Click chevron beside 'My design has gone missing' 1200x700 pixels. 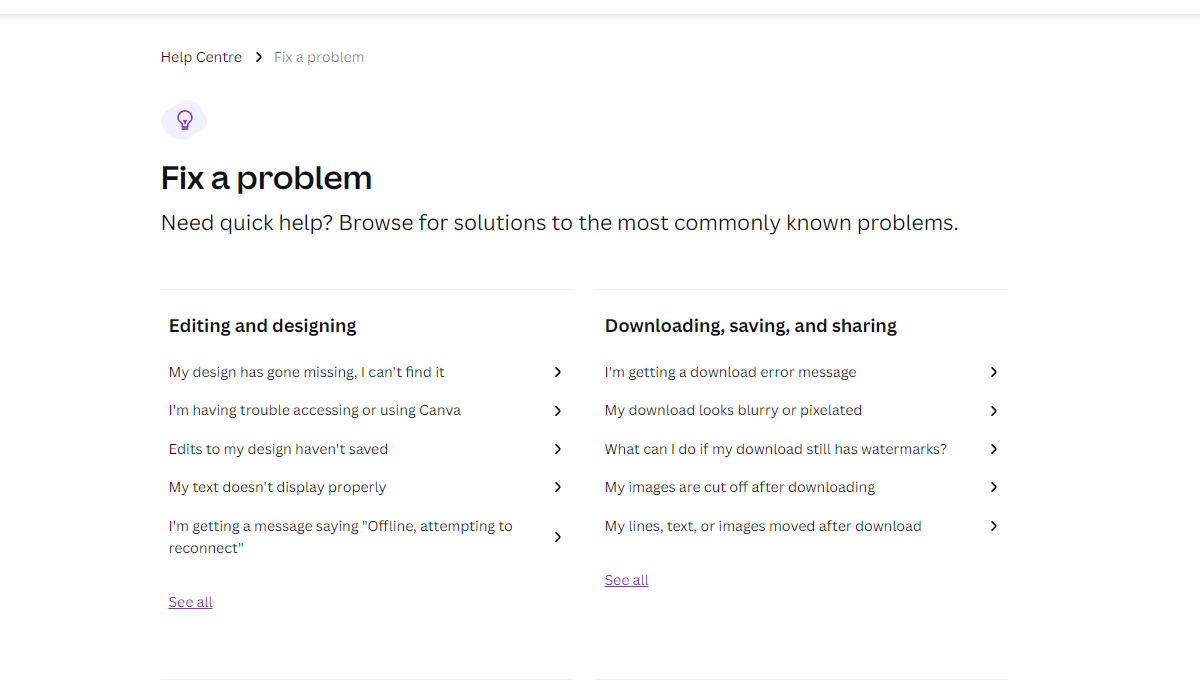(x=558, y=372)
